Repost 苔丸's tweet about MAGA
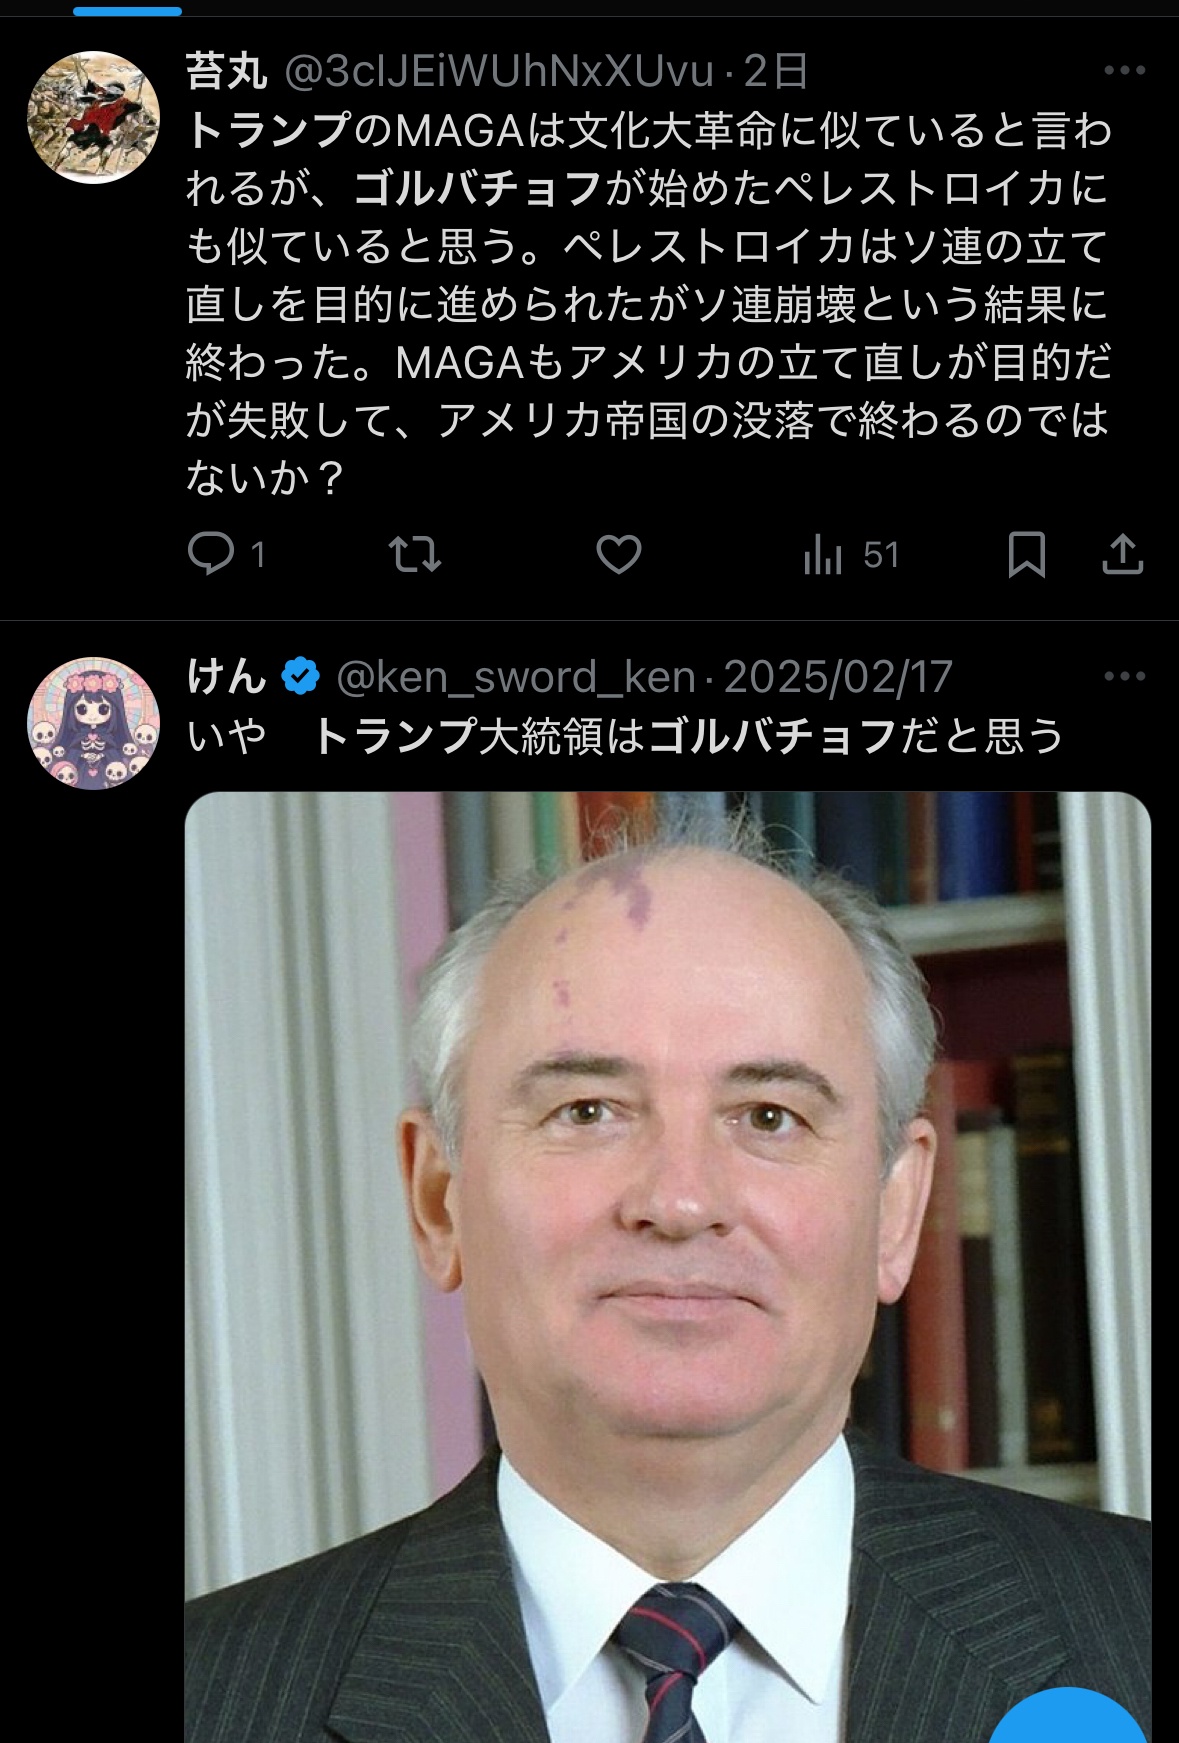 click(x=414, y=554)
